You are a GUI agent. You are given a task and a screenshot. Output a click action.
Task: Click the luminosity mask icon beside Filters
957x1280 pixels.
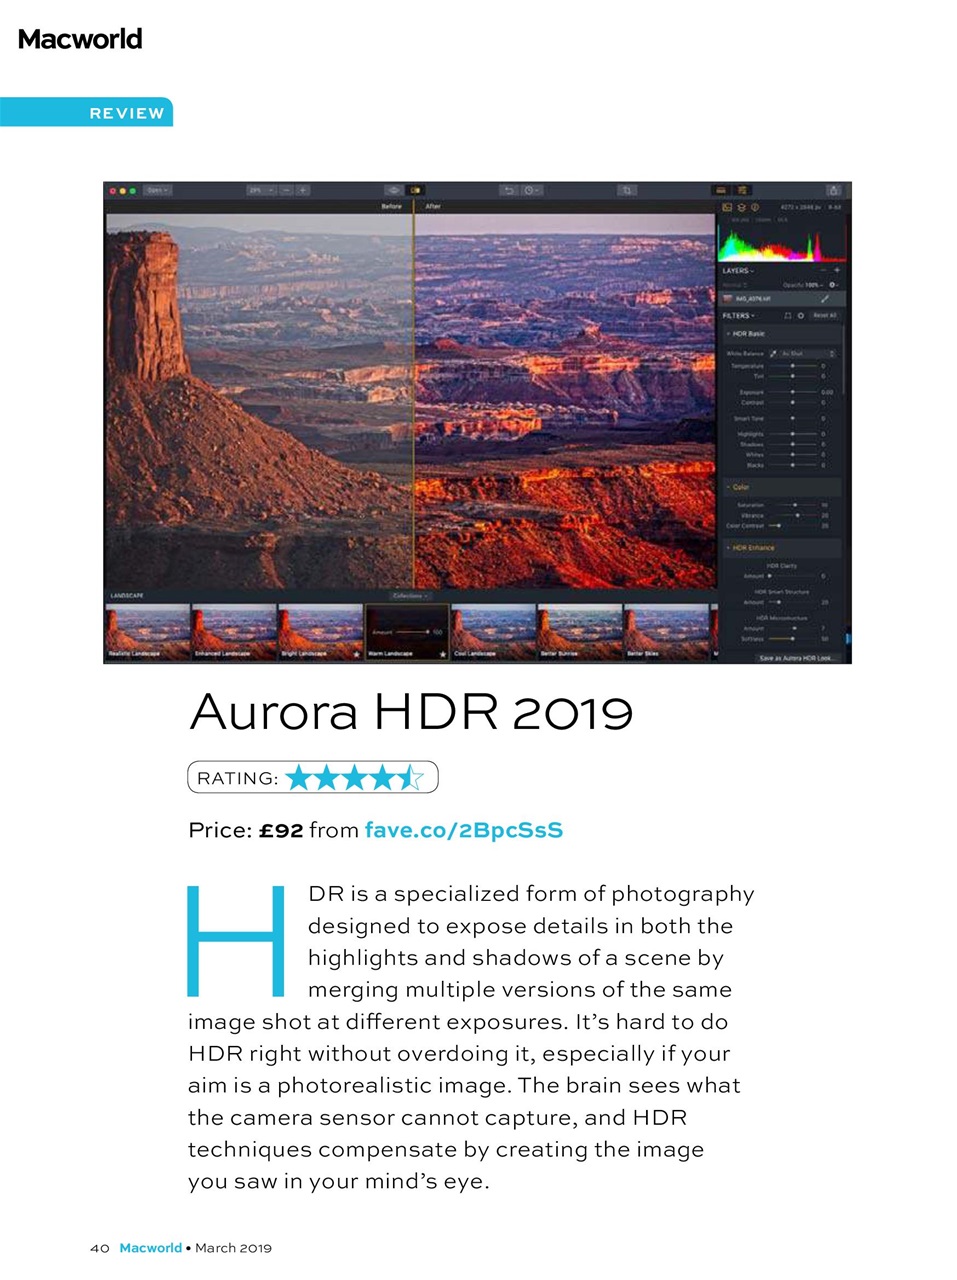[x=788, y=316]
